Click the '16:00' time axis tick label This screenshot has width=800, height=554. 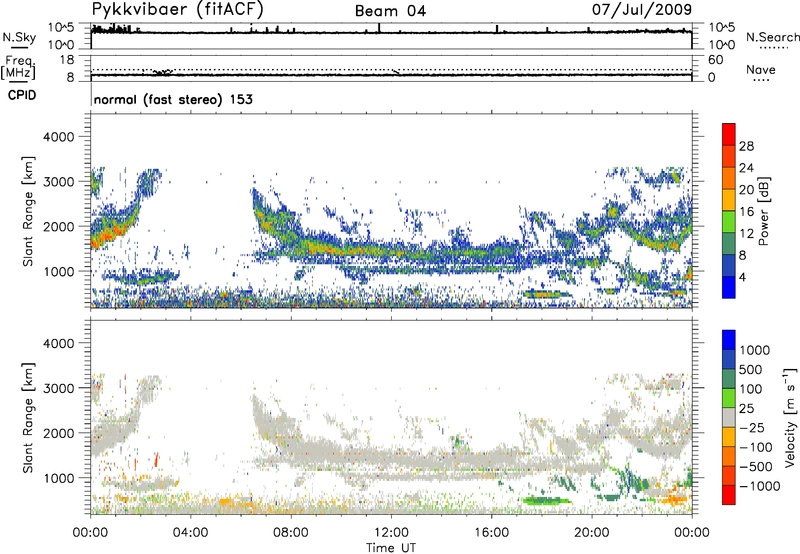[x=491, y=533]
